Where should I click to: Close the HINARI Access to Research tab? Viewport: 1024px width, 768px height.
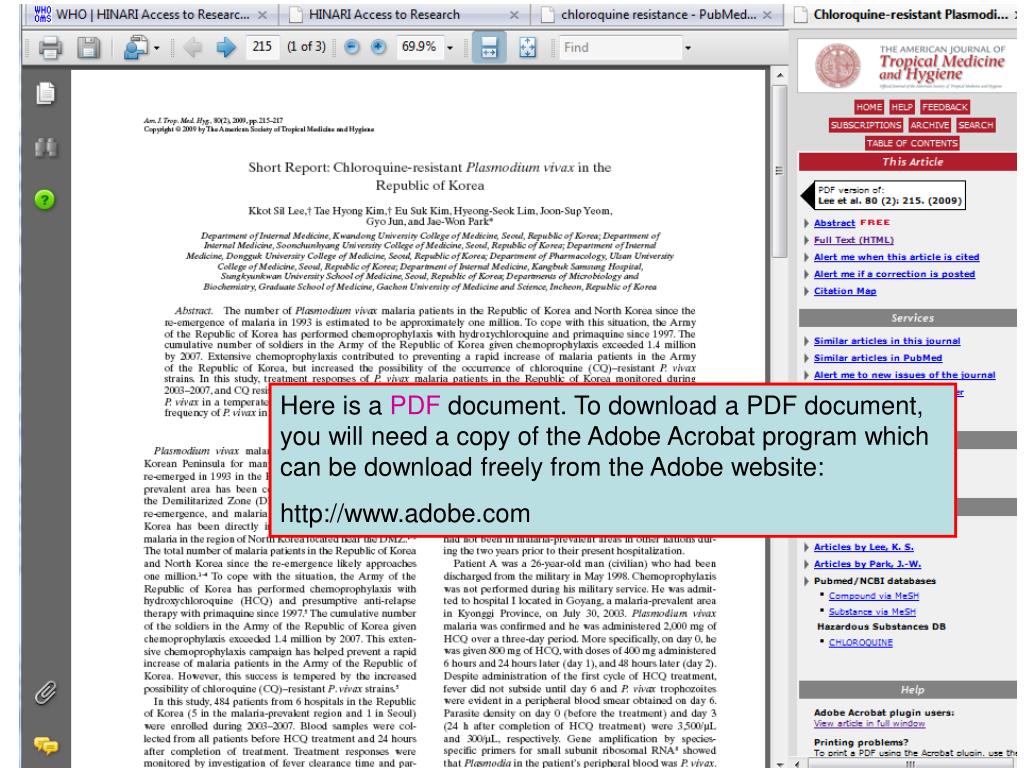(x=514, y=14)
